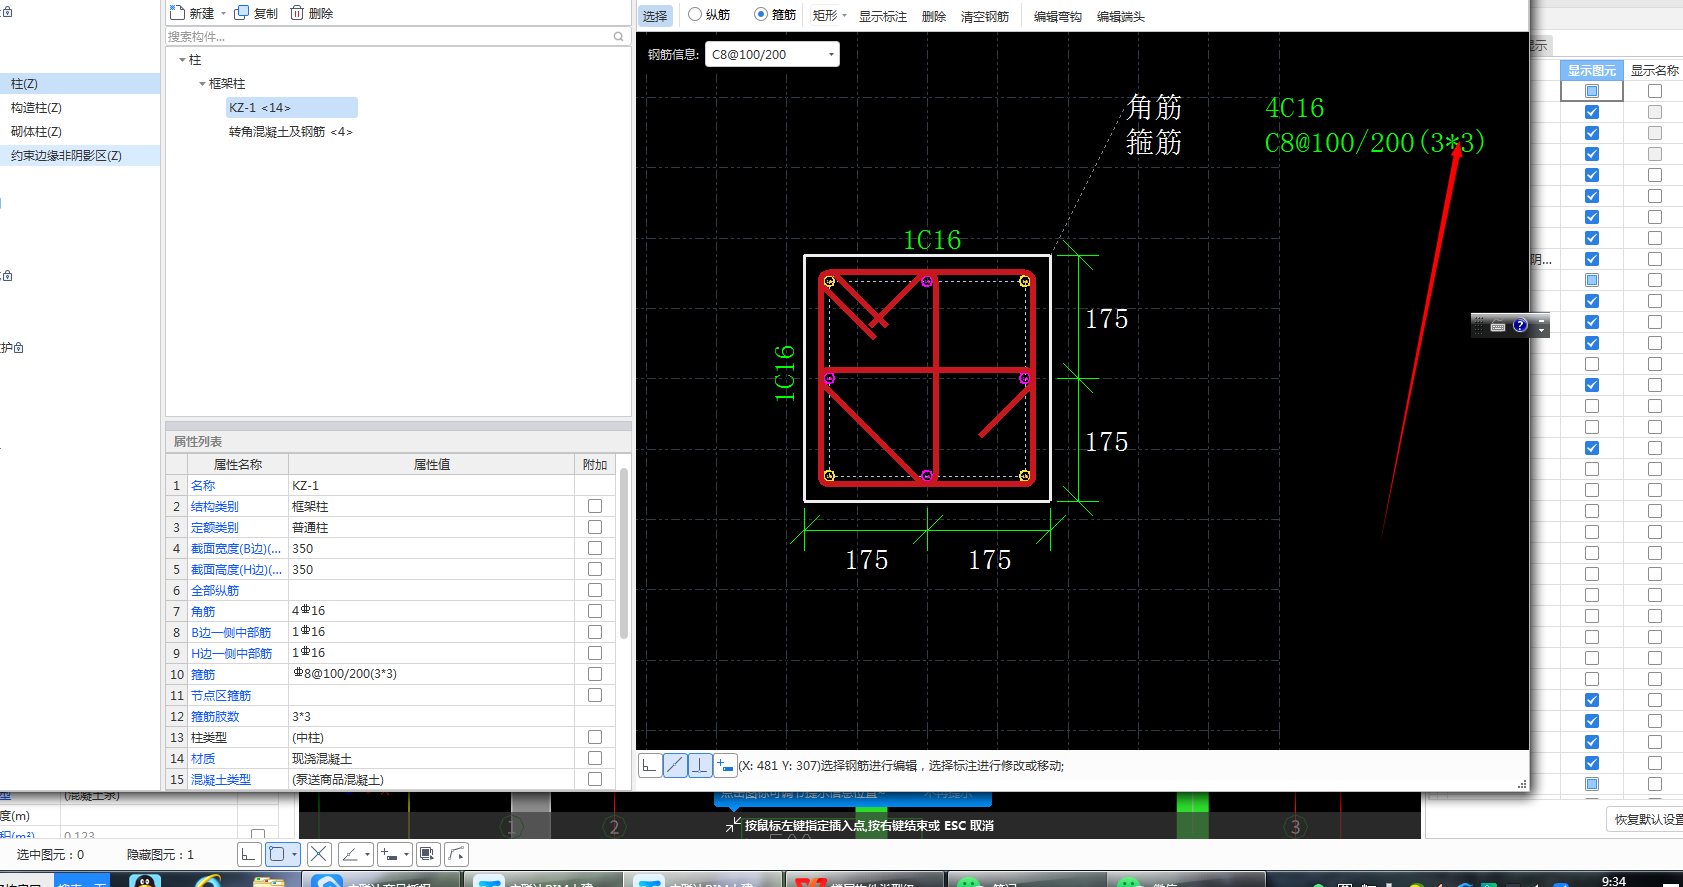
Task: Click the layer display icon in bottom toolbar
Action: [427, 854]
